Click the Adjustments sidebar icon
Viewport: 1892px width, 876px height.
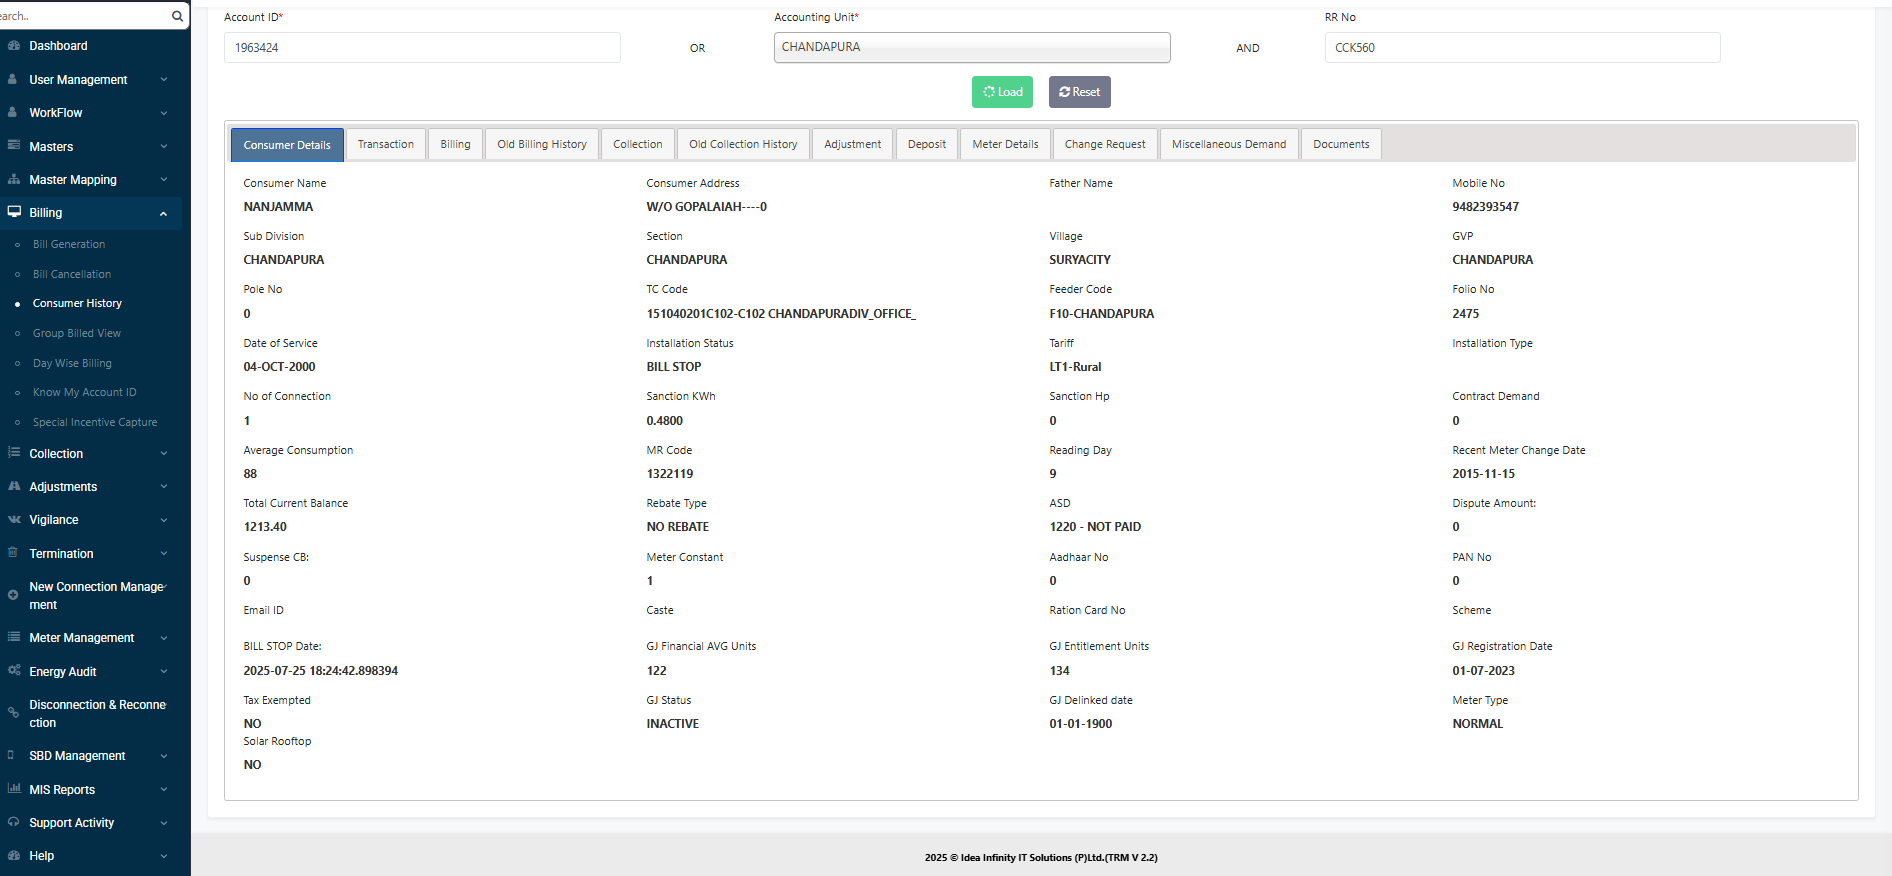(x=14, y=486)
